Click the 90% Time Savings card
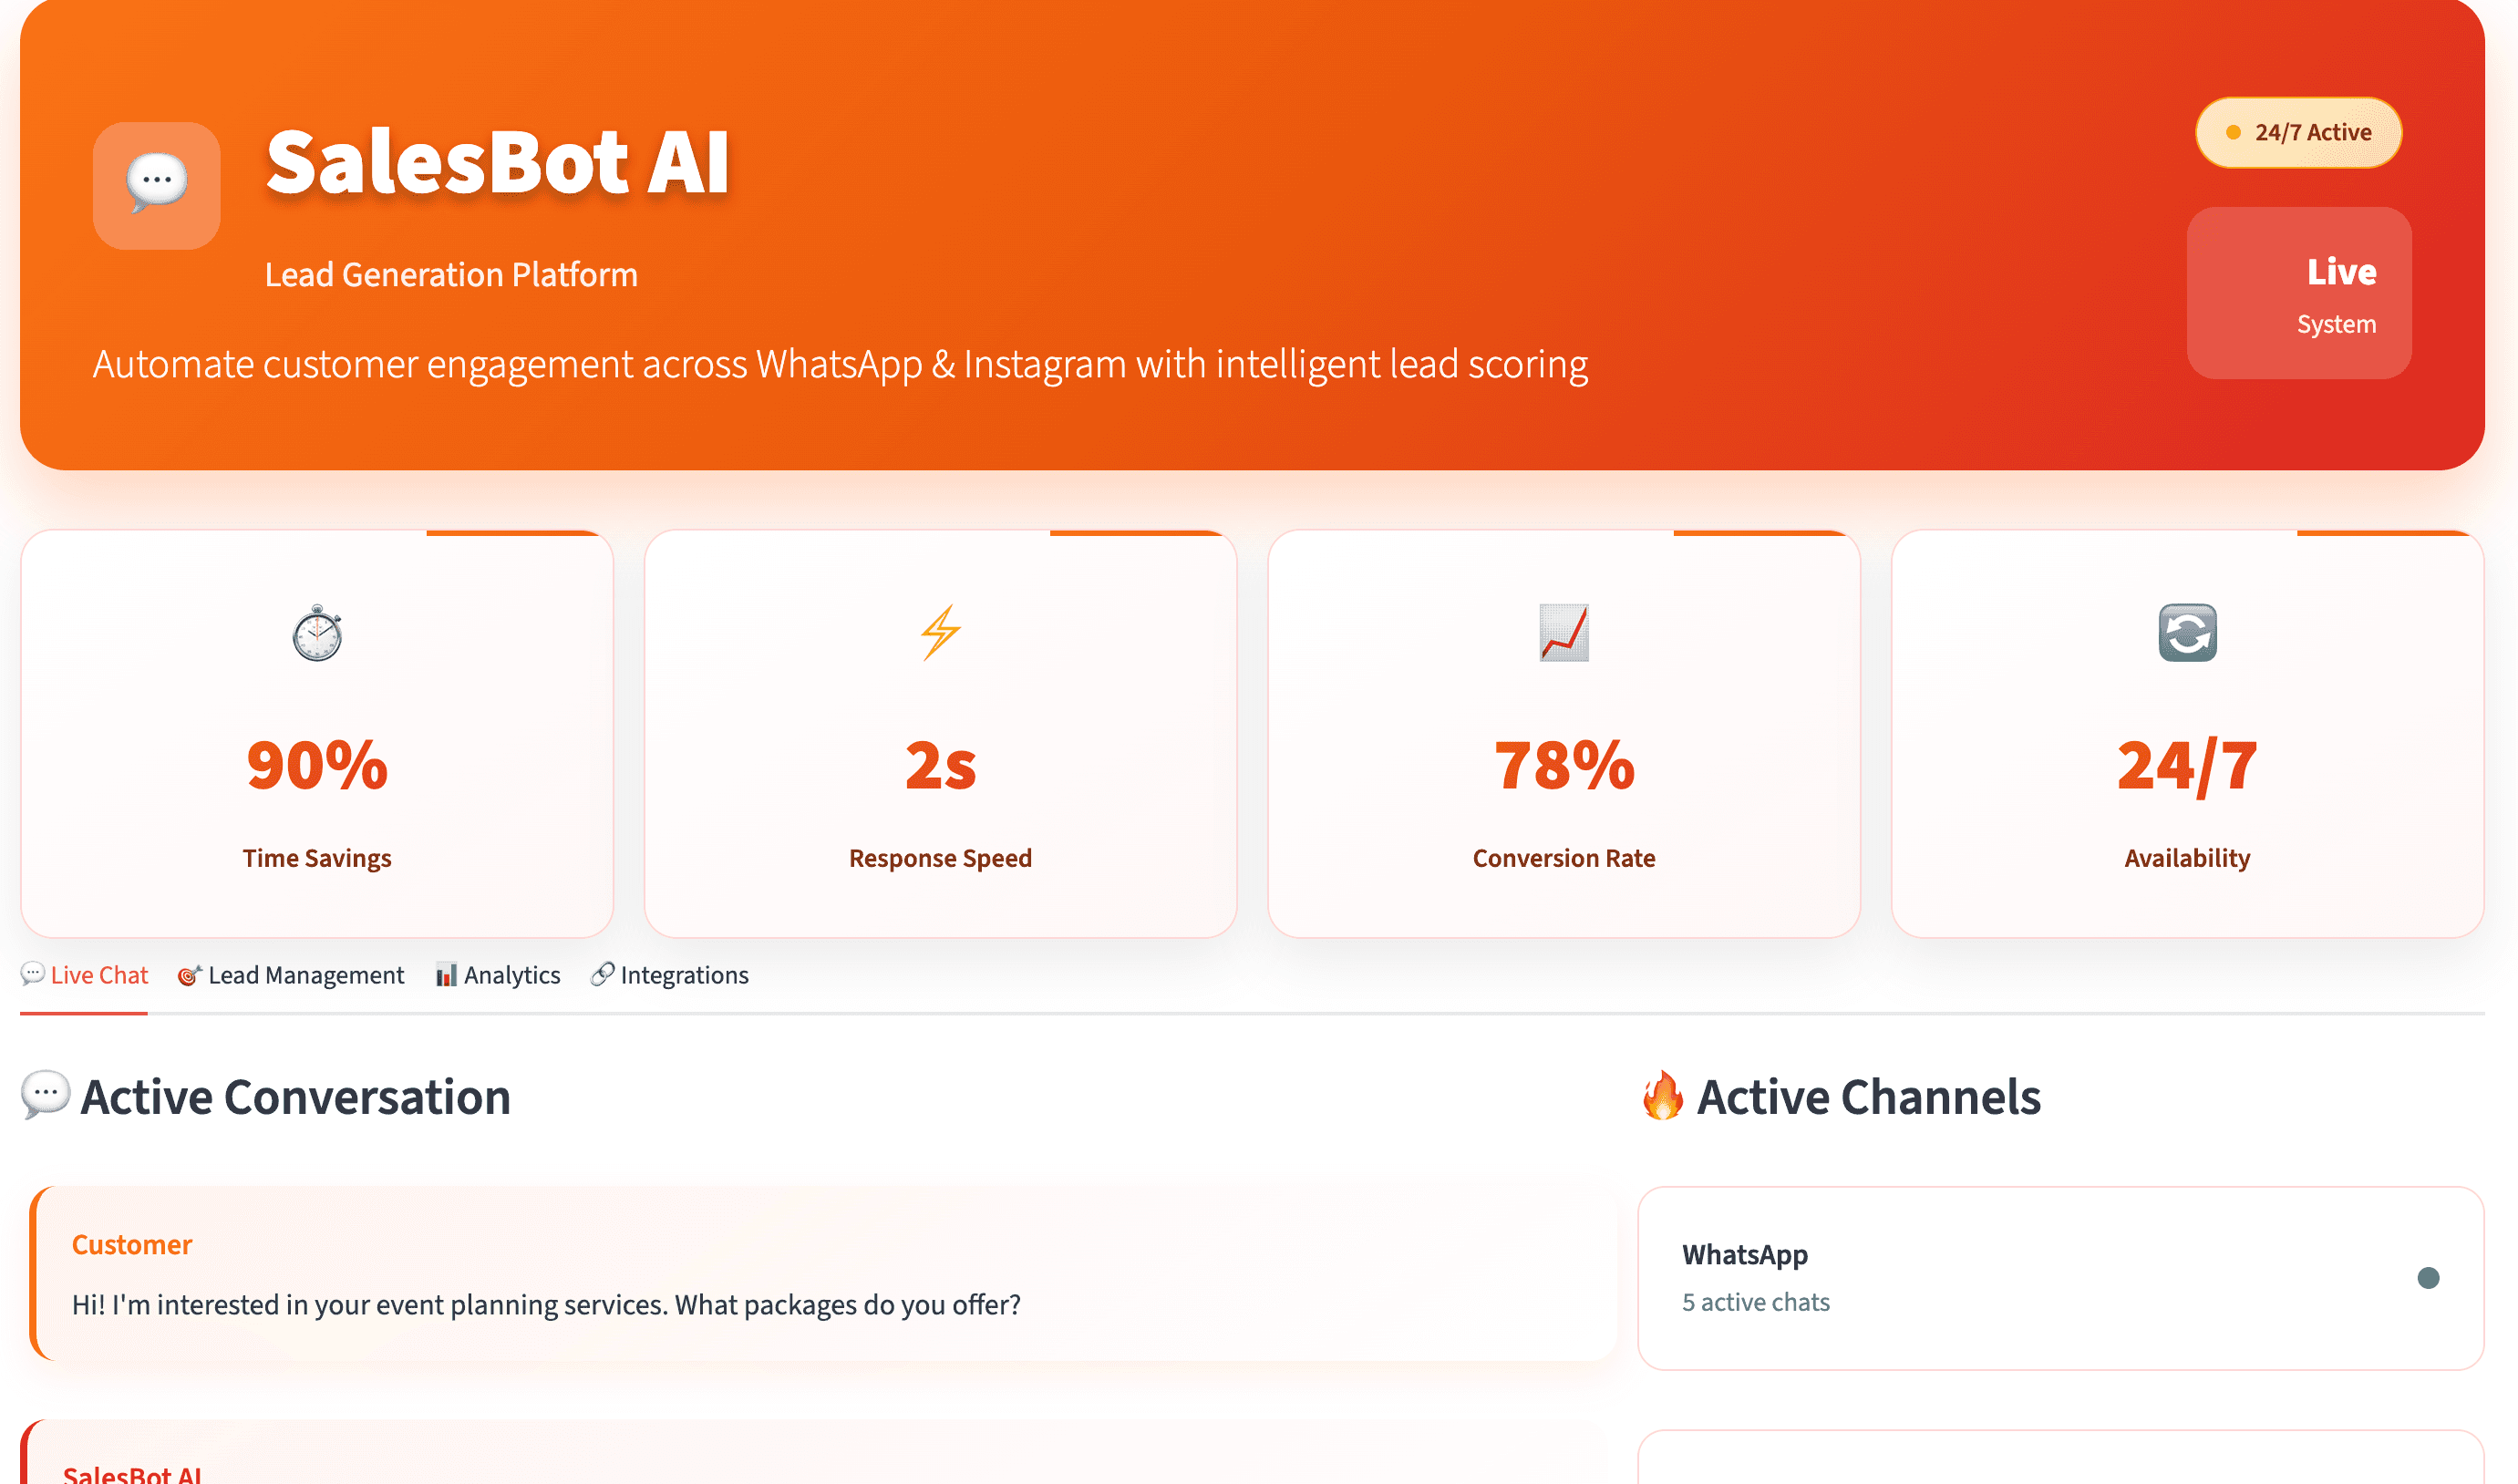 tap(317, 735)
